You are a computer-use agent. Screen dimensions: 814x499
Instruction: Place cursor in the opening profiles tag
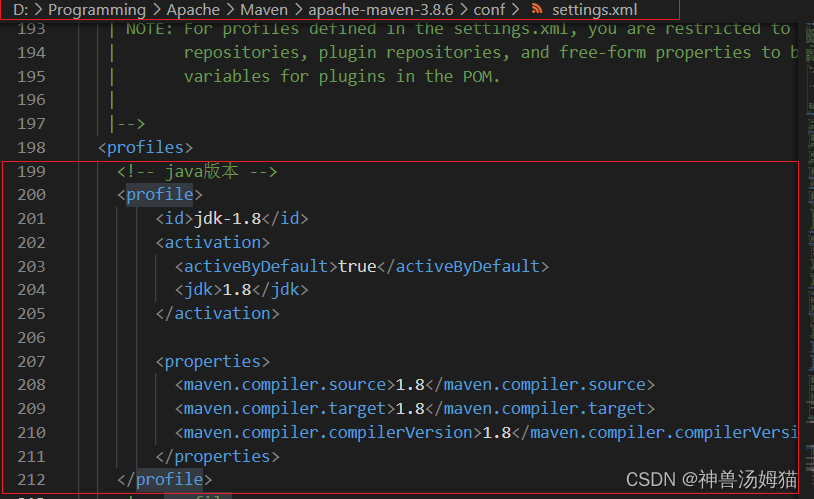point(145,148)
